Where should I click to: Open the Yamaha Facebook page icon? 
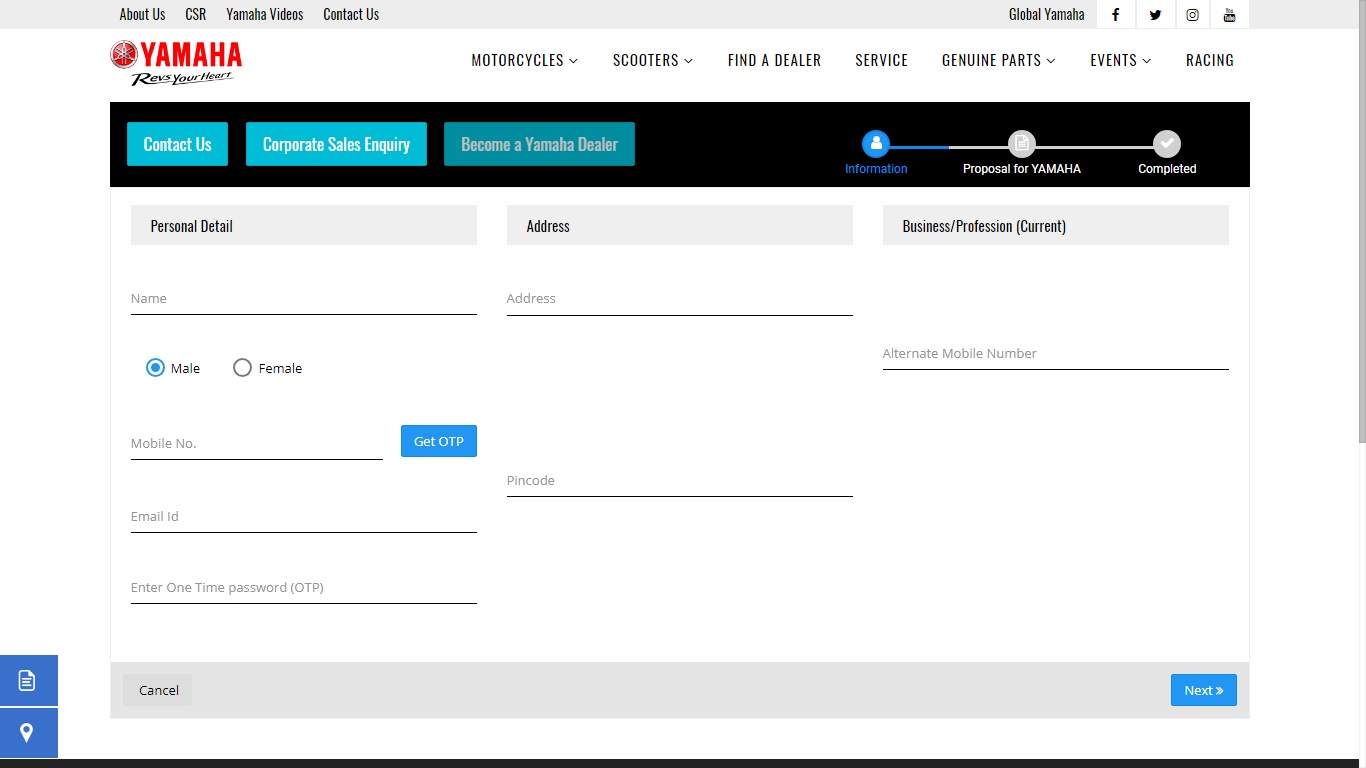(1115, 14)
